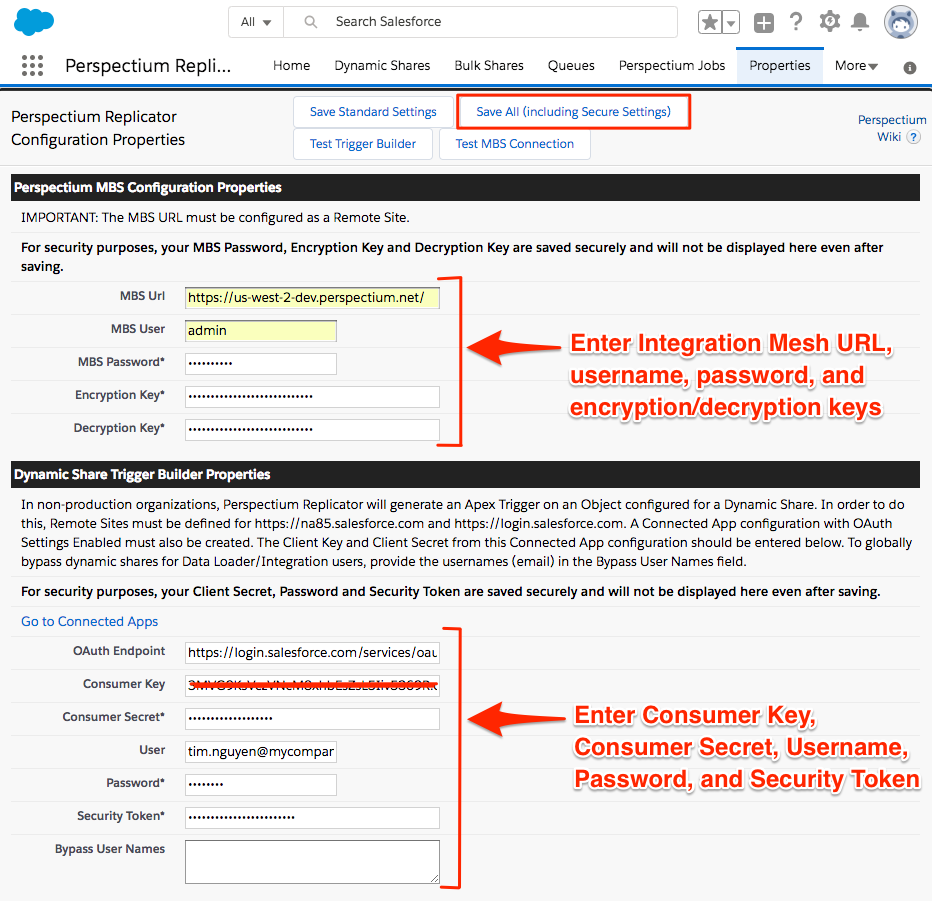
Task: Select the Properties tab
Action: pos(780,65)
